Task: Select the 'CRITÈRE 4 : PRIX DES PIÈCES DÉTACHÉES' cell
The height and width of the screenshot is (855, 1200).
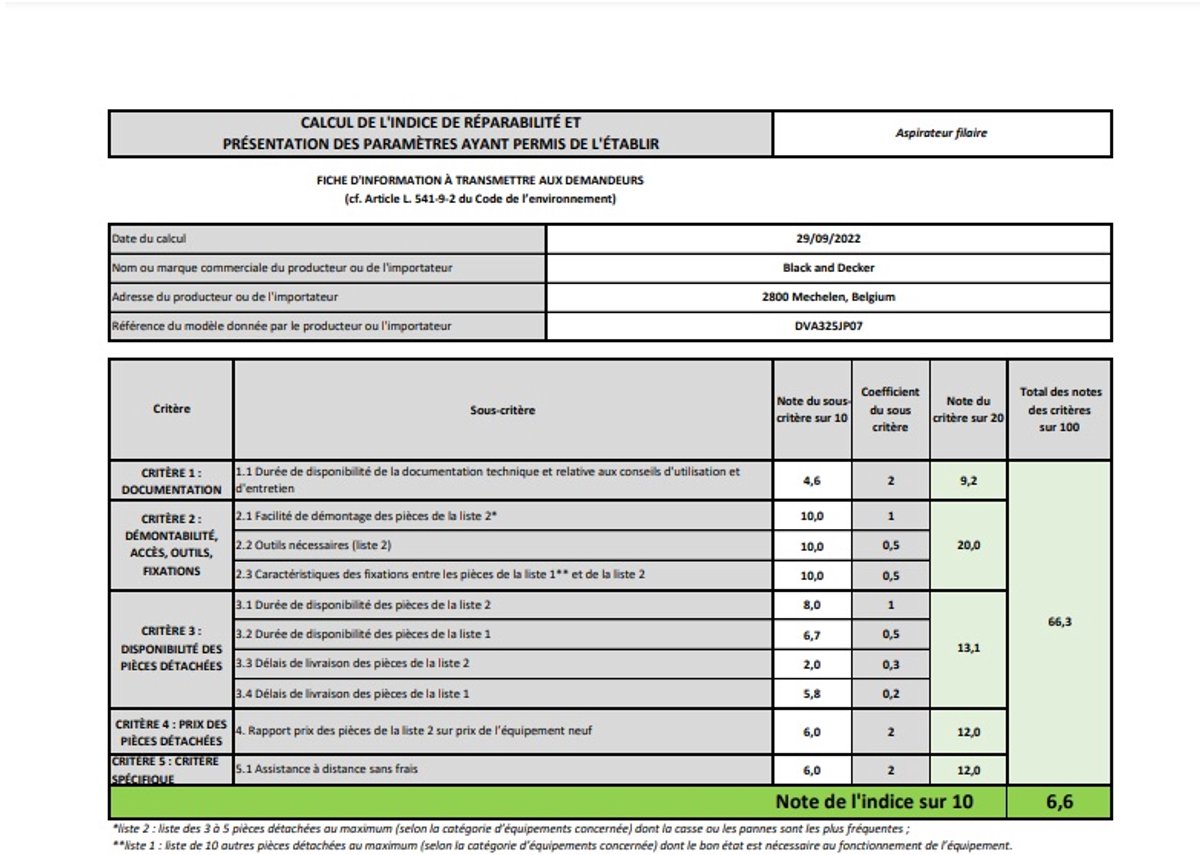Action: (171, 732)
